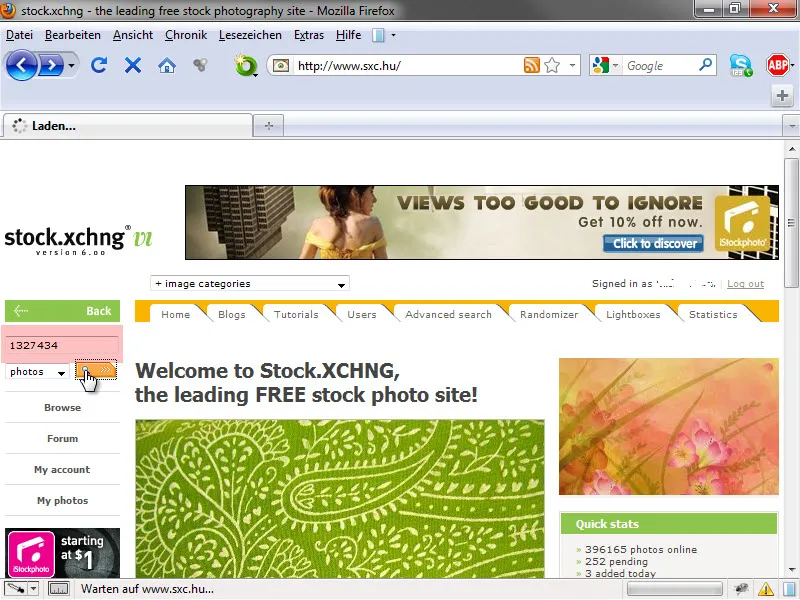The width and height of the screenshot is (800, 600).
Task: Go to the home page icon
Action: [167, 65]
